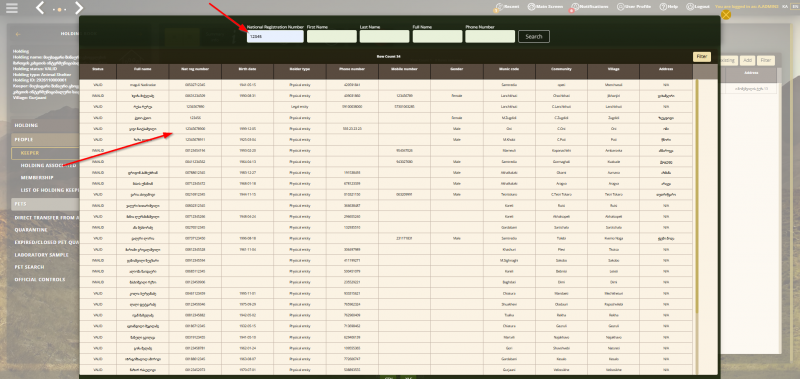Viewport: 800px width, 379px height.
Task: Open the hamburger menu icon
Action: pyautogui.click(x=11, y=8)
